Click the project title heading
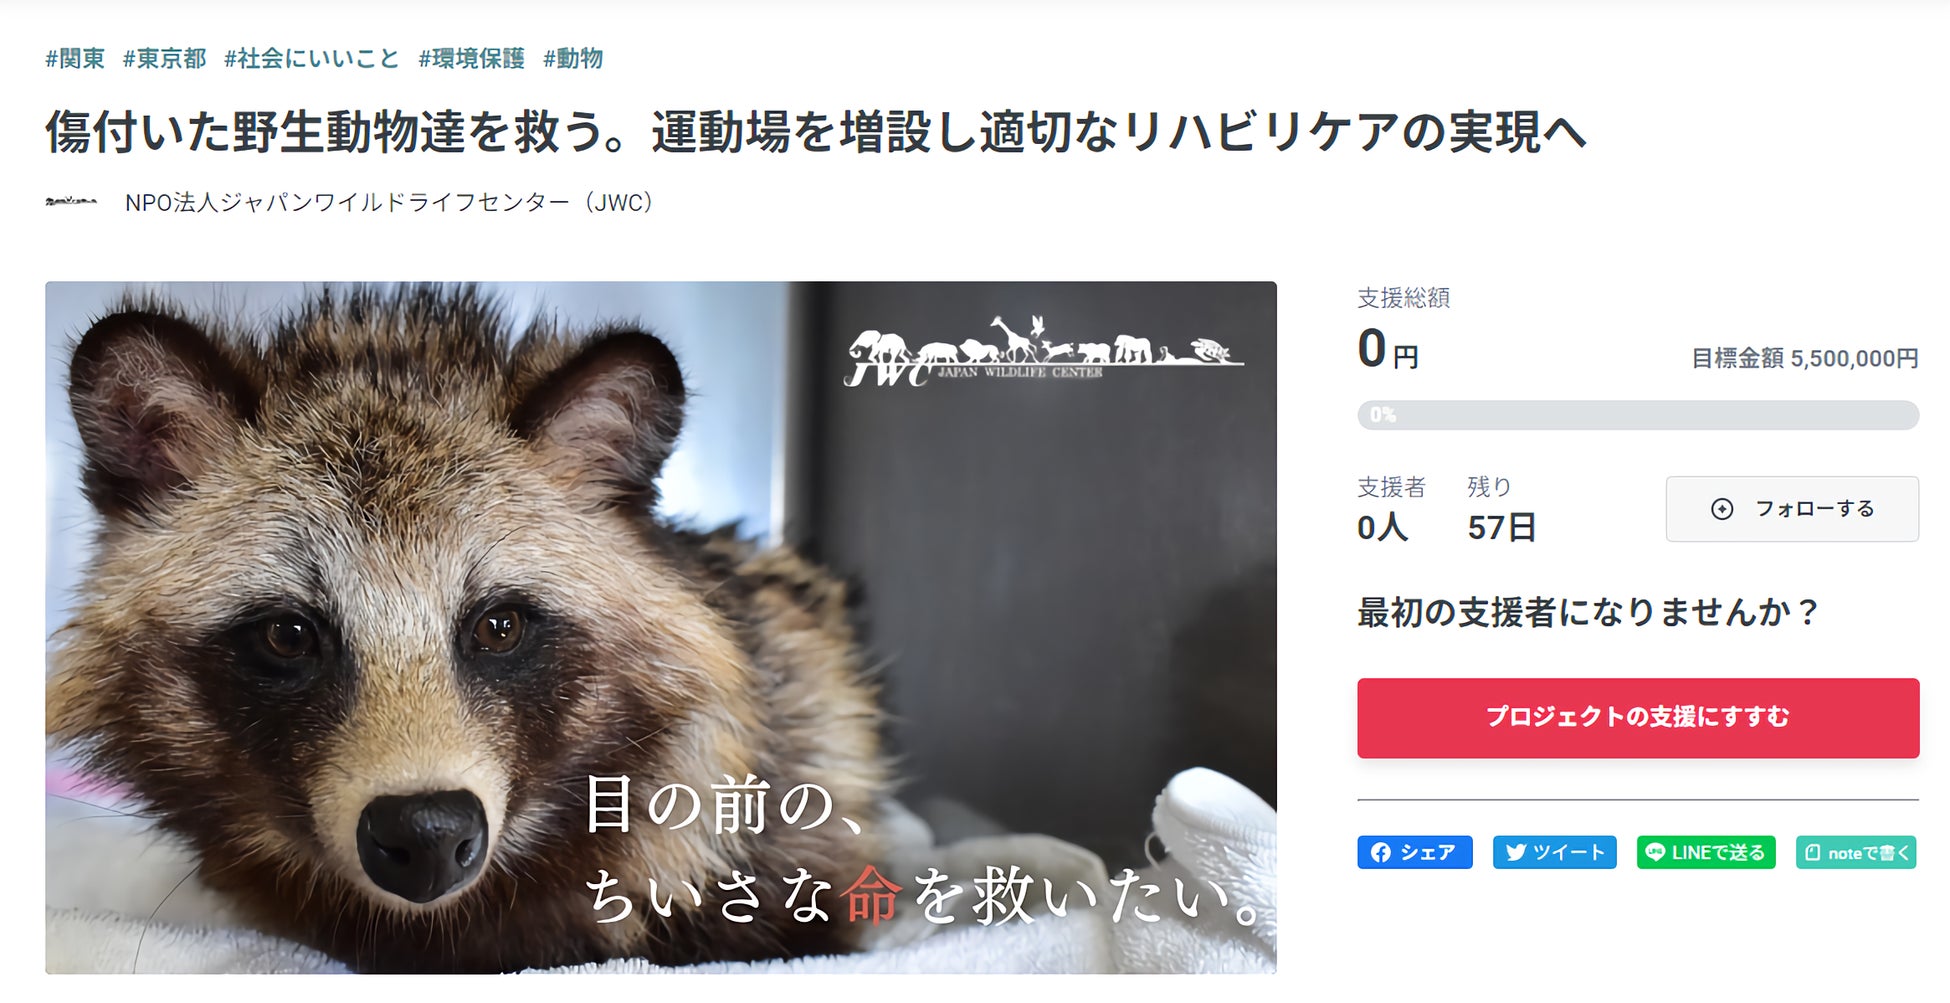 point(816,132)
